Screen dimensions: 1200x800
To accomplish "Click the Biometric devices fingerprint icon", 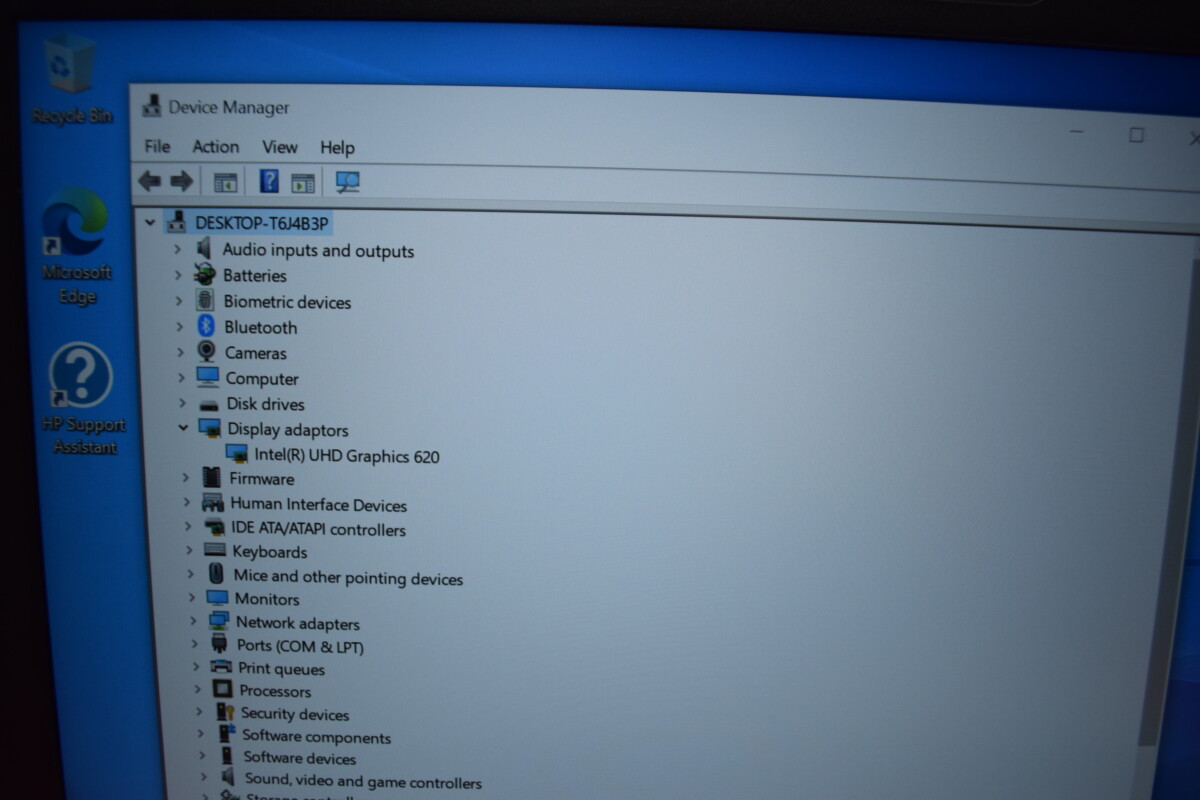I will tap(206, 301).
